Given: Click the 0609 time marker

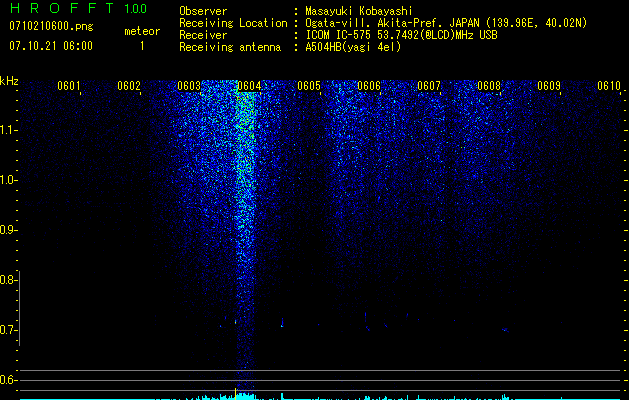Looking at the screenshot, I should coord(549,86).
